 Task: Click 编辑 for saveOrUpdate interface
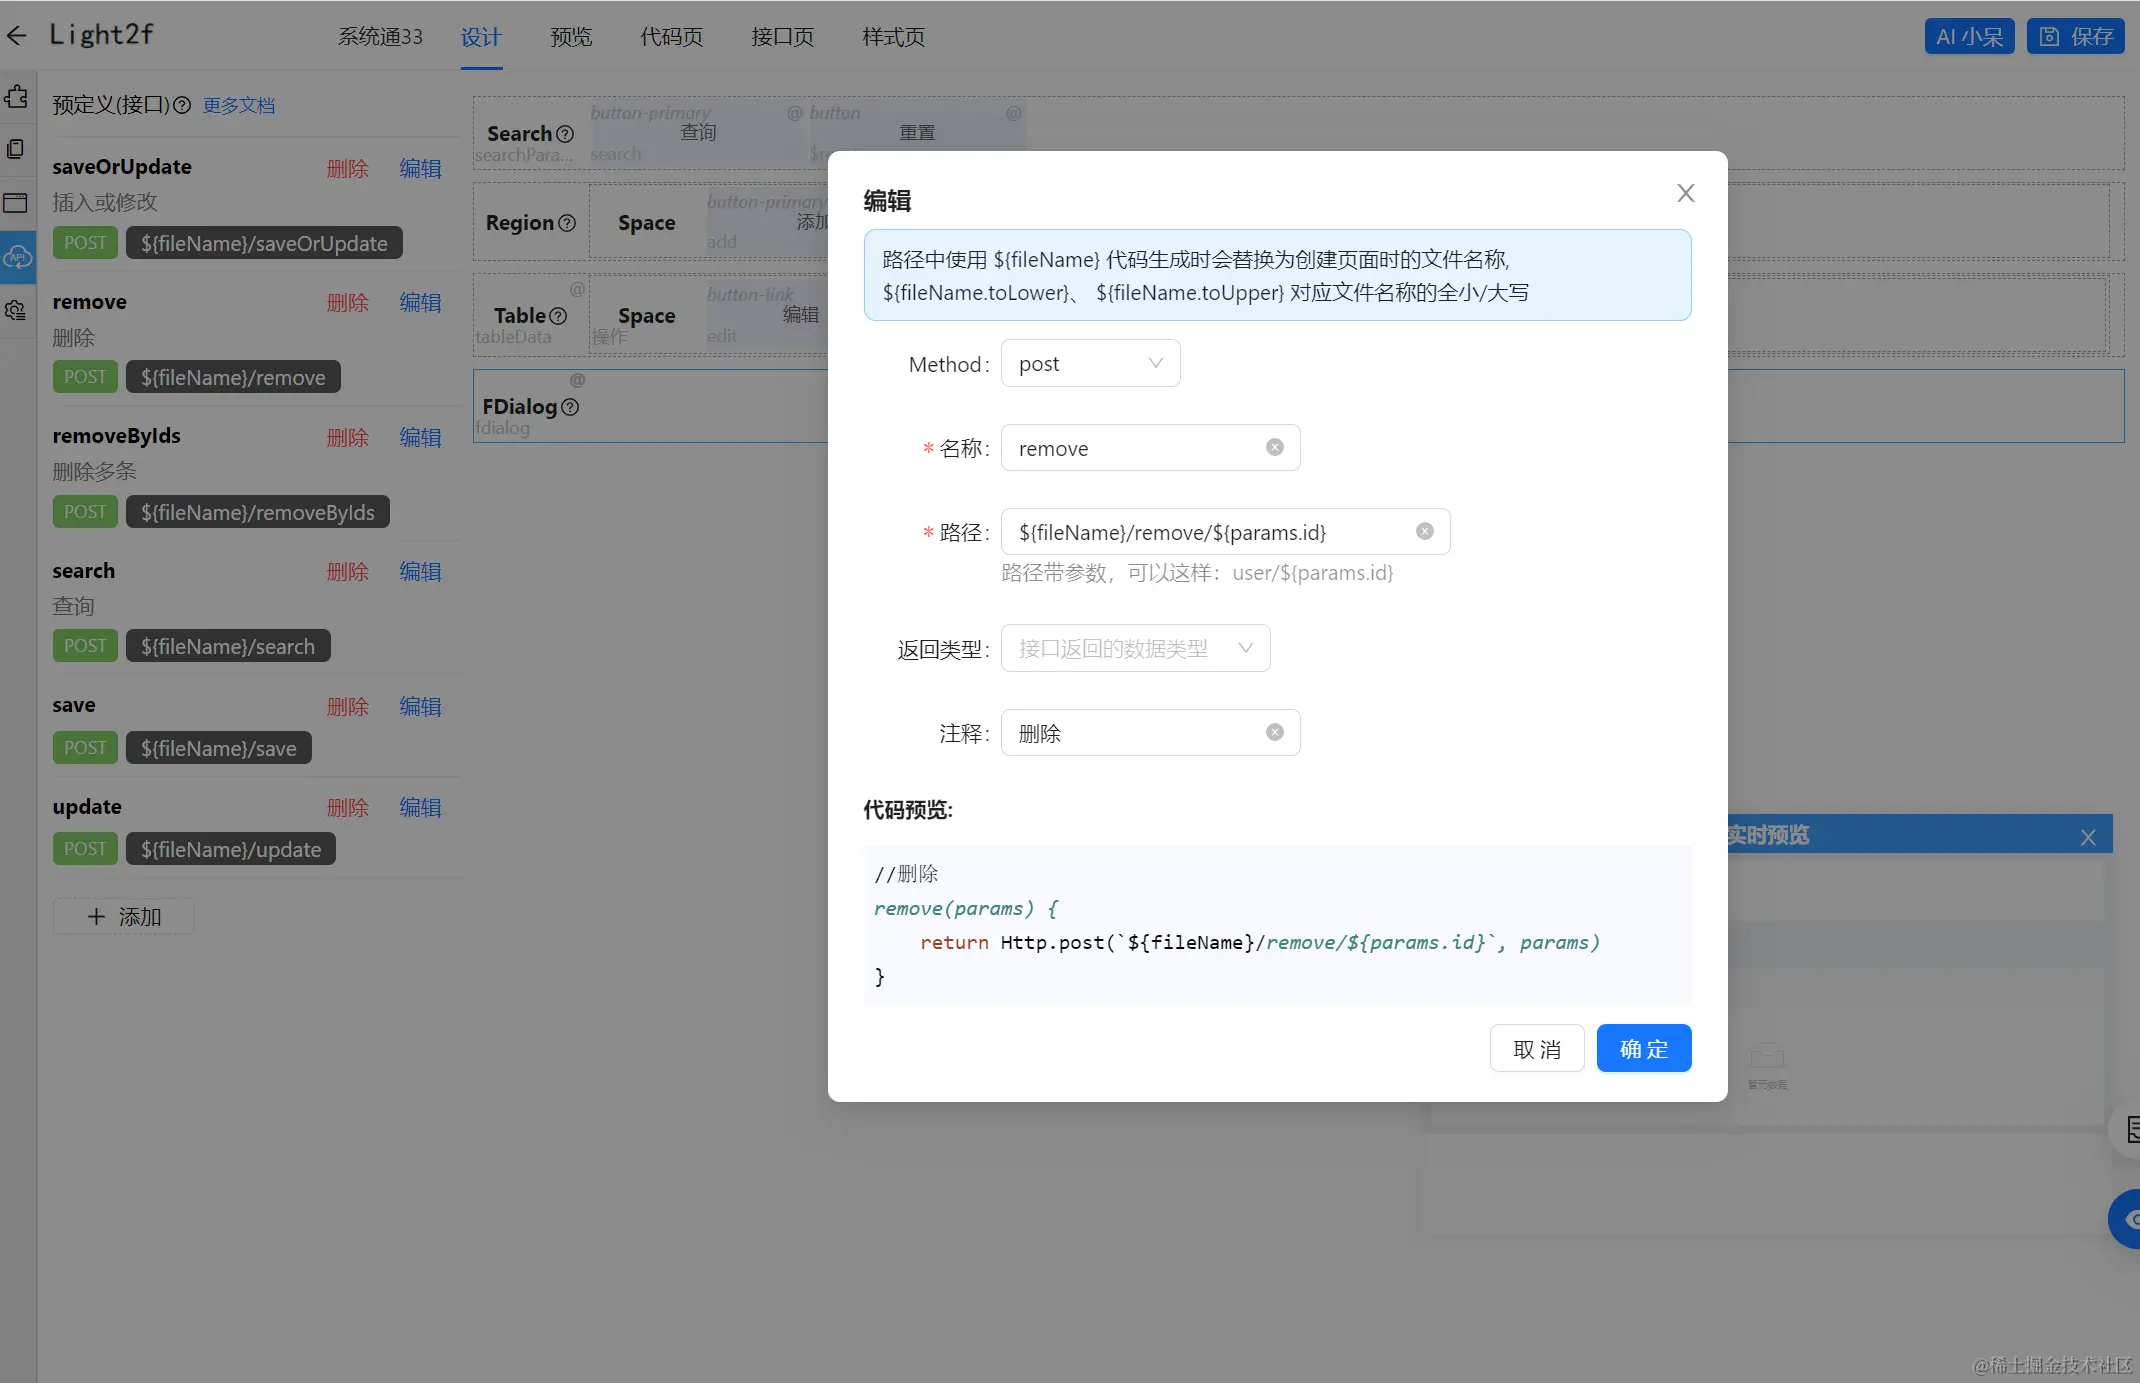(x=420, y=168)
